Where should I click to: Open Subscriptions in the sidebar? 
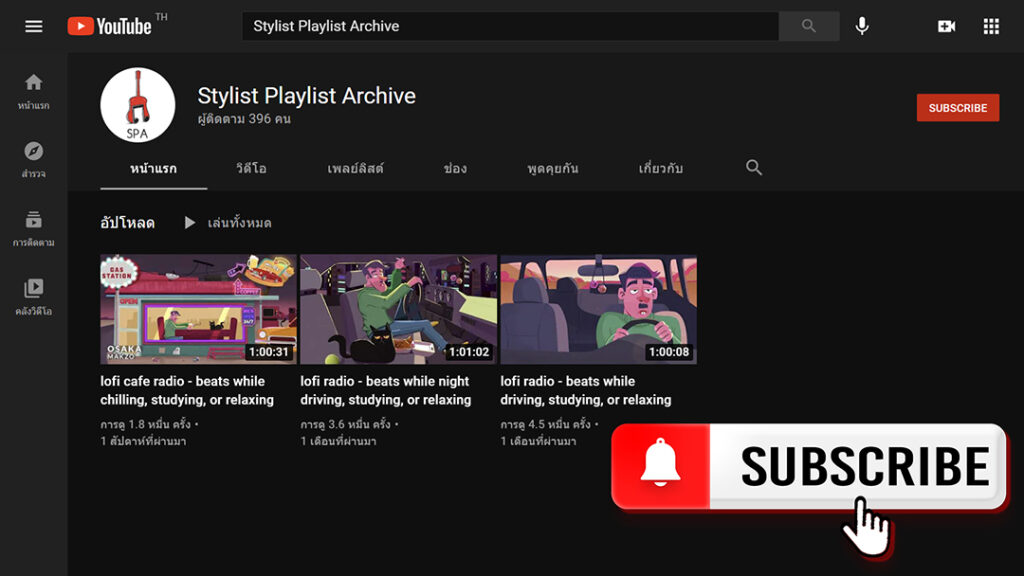tap(34, 227)
